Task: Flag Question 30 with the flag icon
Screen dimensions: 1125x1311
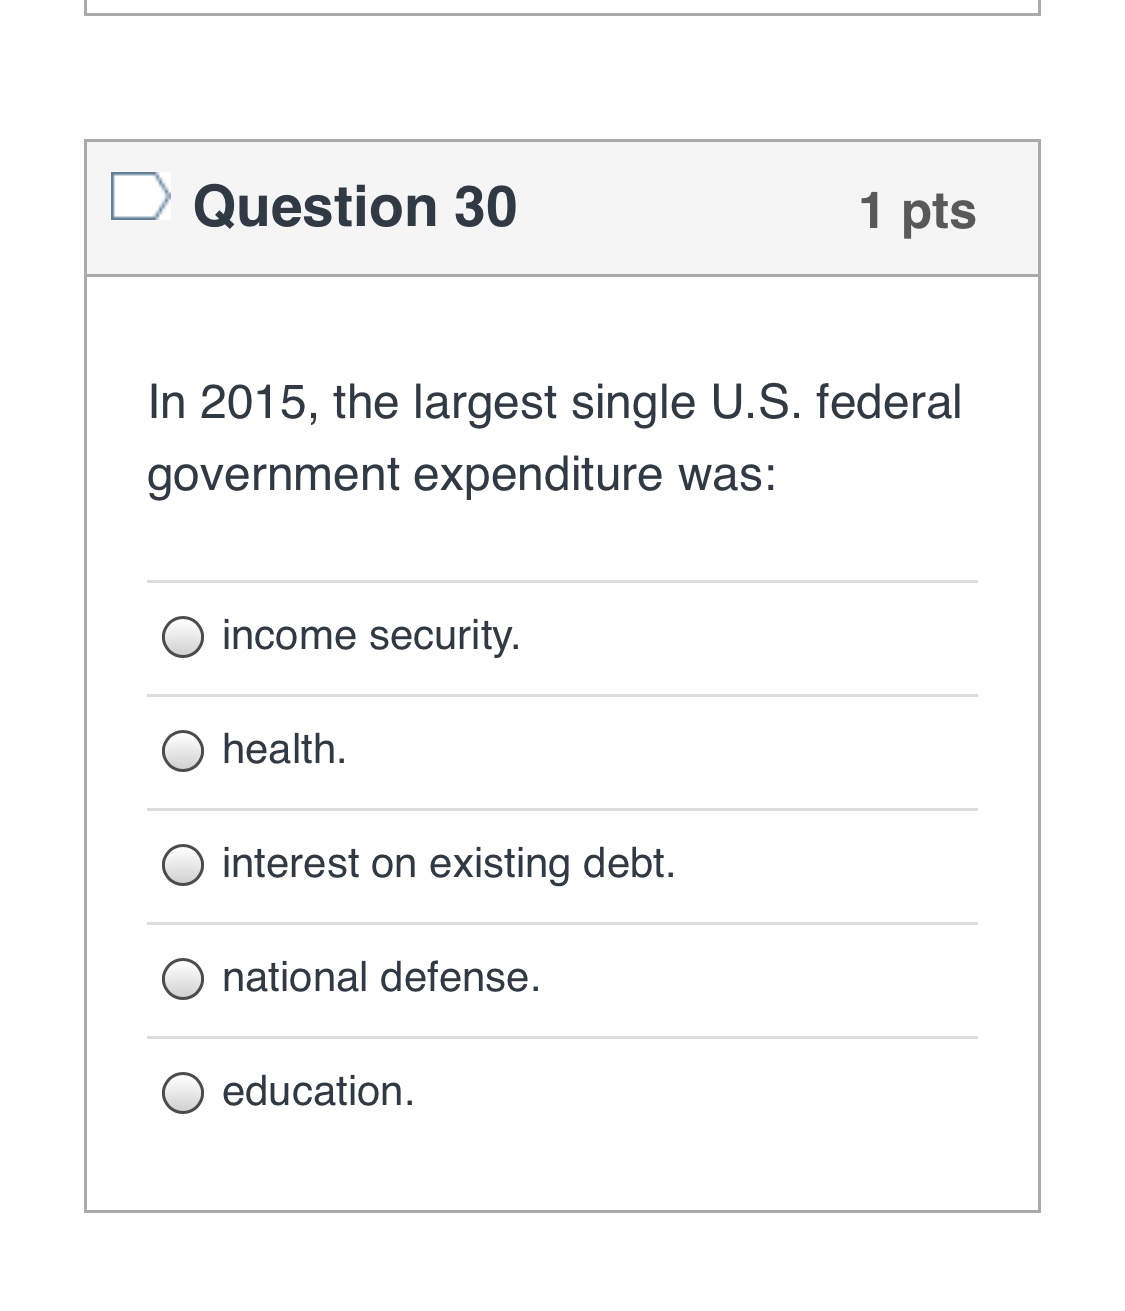Action: click(140, 196)
